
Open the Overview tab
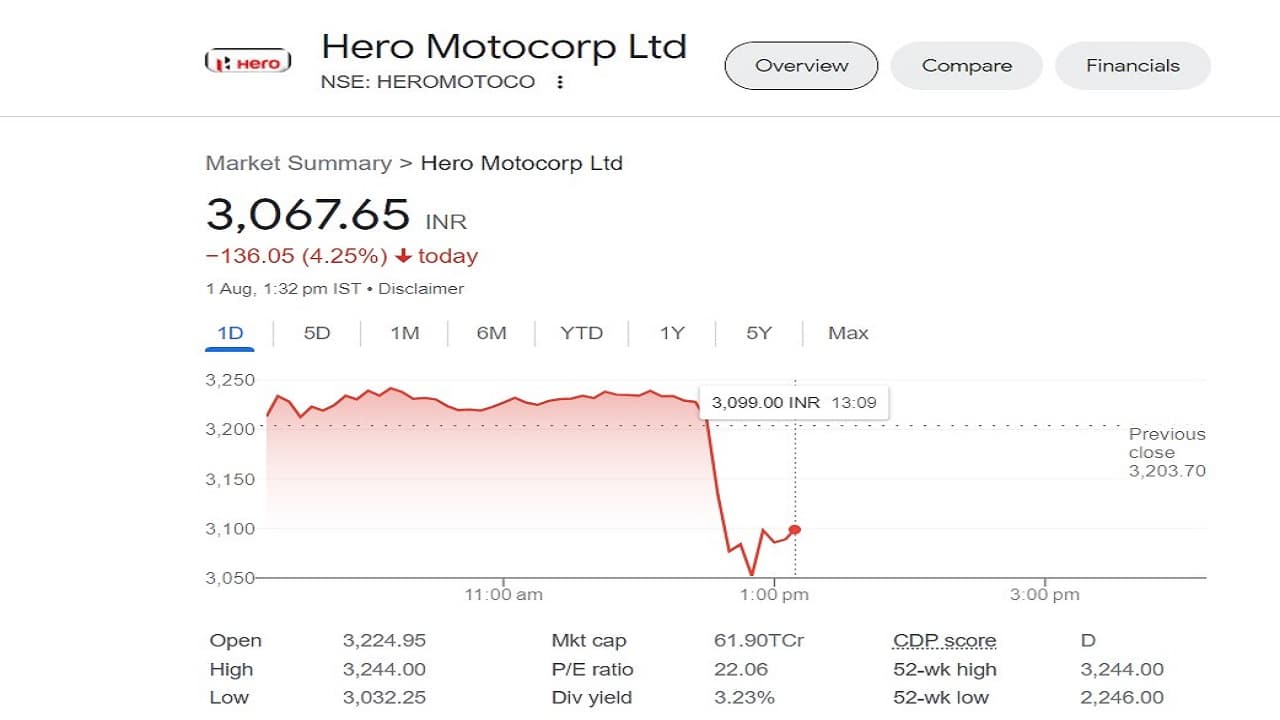pyautogui.click(x=801, y=66)
